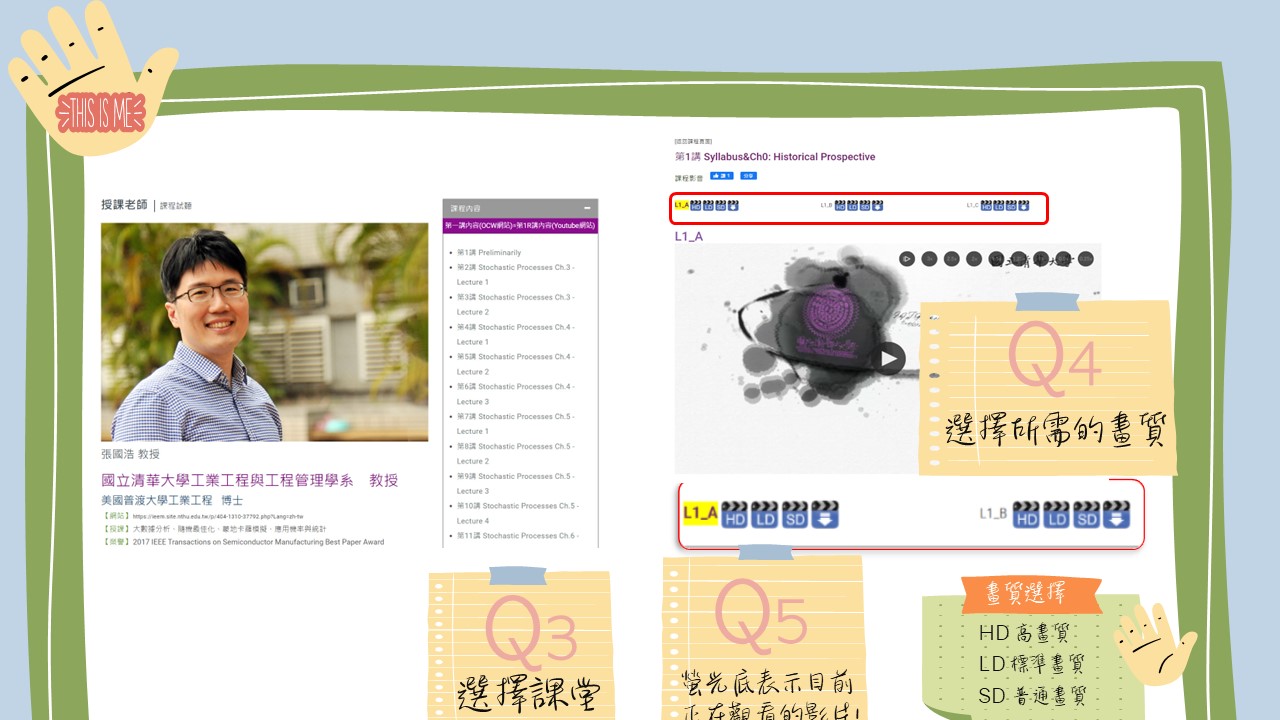Click the download icon next to enlarged L1_B
Screen dimensions: 1280x720
[x=1117, y=515]
